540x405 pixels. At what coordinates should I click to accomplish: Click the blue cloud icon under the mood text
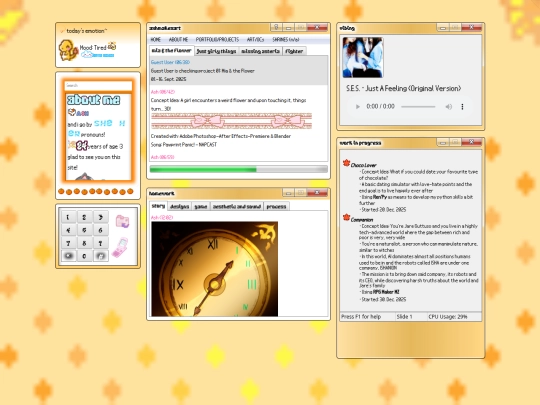(86, 55)
